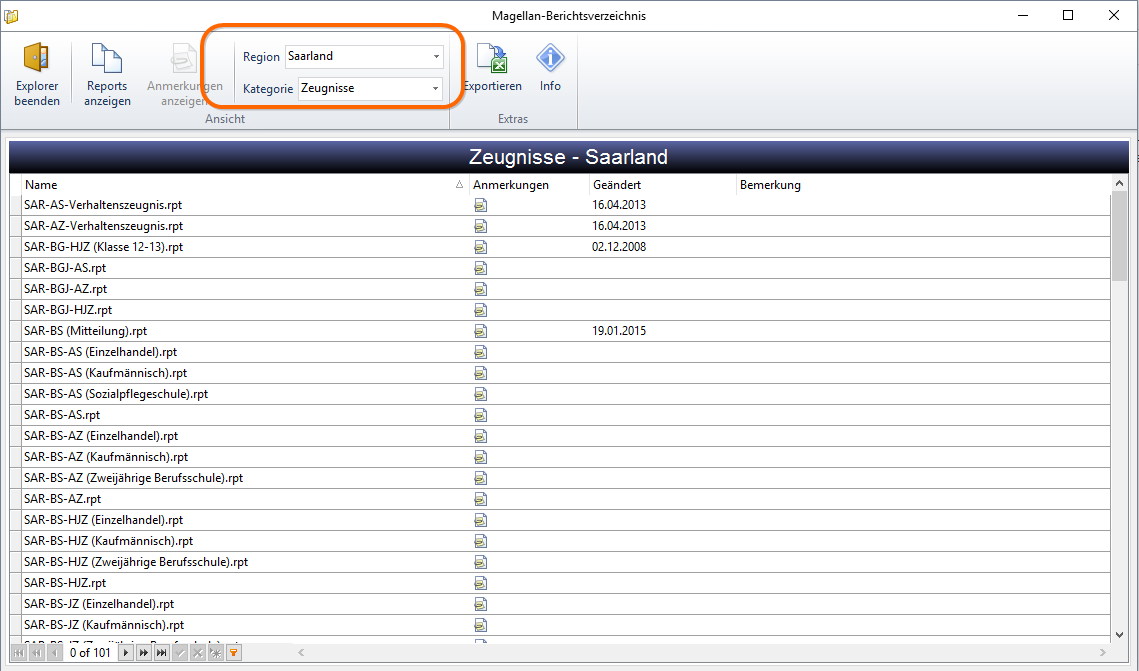Viewport: 1139px width, 671px height.
Task: Click the Anmerkungen column header
Action: (529, 184)
